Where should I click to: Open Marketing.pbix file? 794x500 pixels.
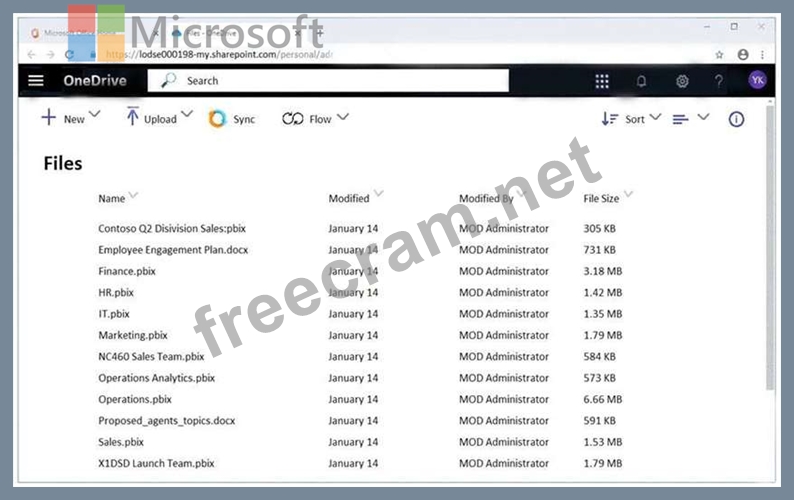pos(133,335)
